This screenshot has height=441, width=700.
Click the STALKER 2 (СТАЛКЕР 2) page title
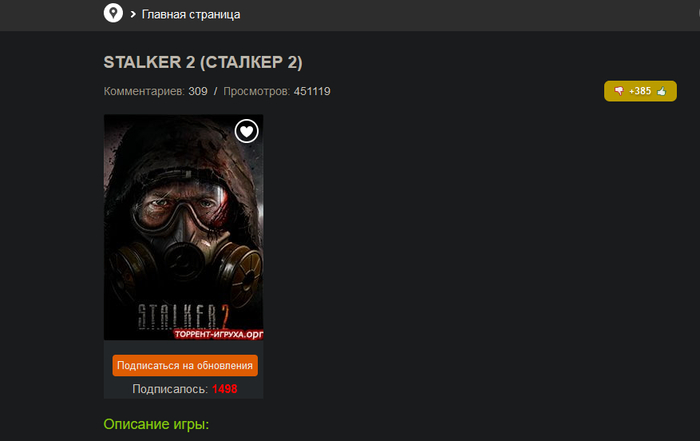coord(203,62)
